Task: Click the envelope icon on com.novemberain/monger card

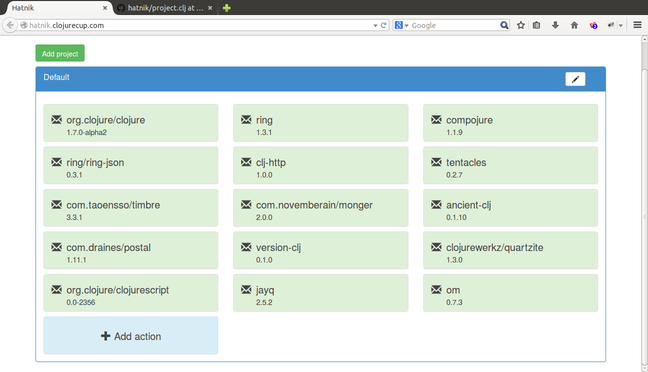Action: click(x=246, y=205)
